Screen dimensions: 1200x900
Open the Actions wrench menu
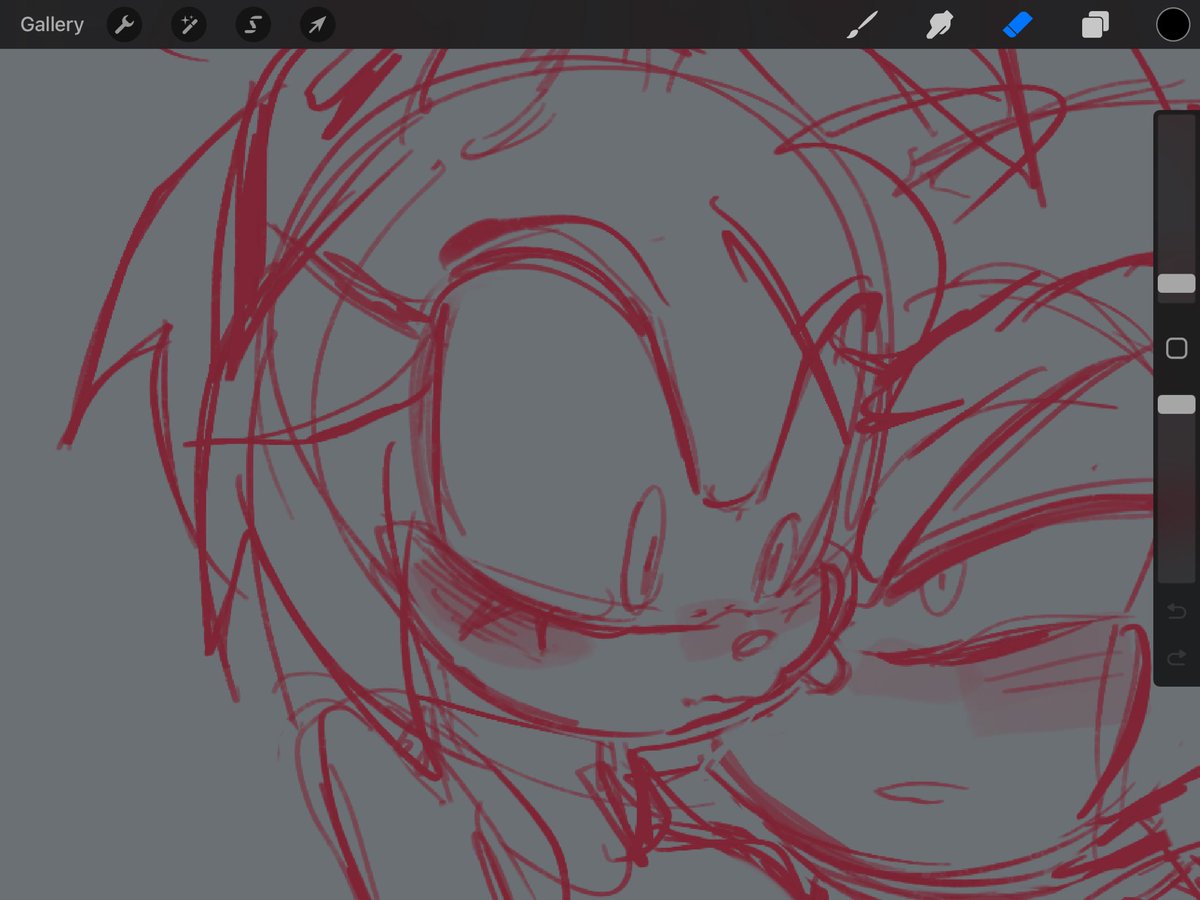point(125,25)
